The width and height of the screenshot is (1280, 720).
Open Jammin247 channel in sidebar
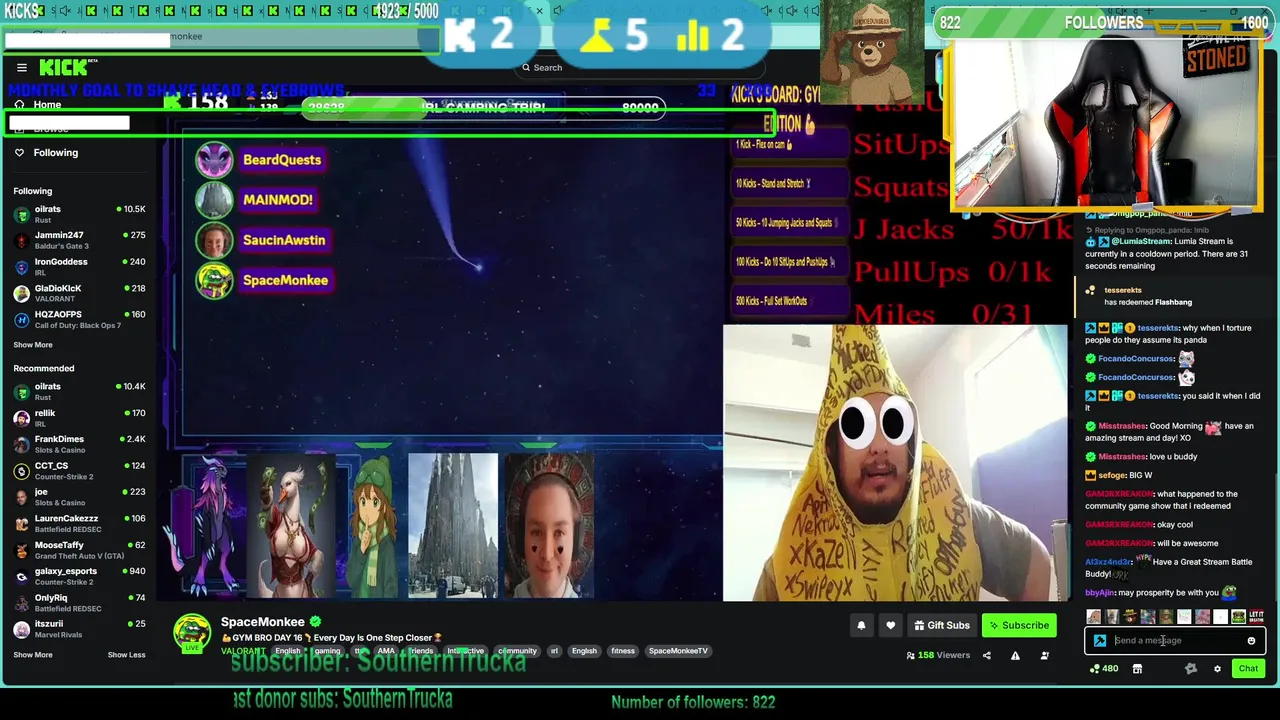pos(80,241)
